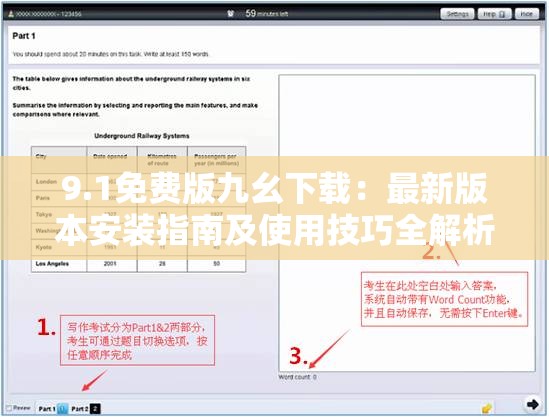Screen dimensions: 549x417
Task: Click the 'Underground Railway Systems' table title
Action: point(142,136)
